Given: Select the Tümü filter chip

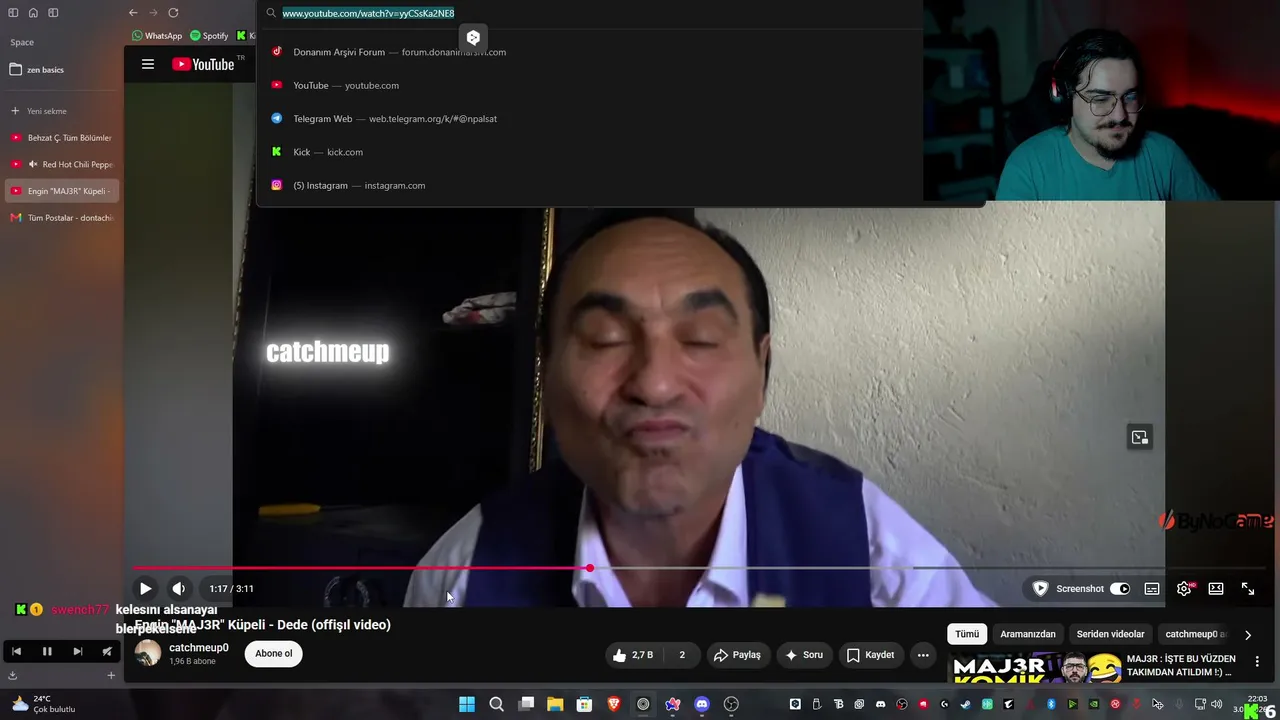Looking at the screenshot, I should pyautogui.click(x=967, y=634).
